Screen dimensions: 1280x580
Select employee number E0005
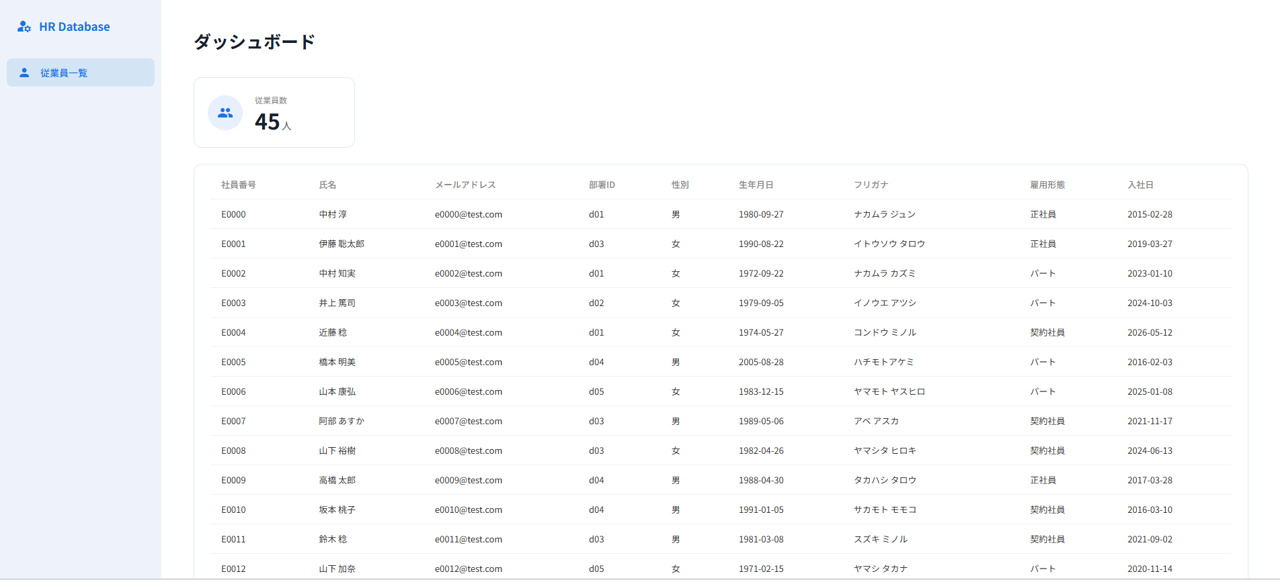click(x=233, y=362)
